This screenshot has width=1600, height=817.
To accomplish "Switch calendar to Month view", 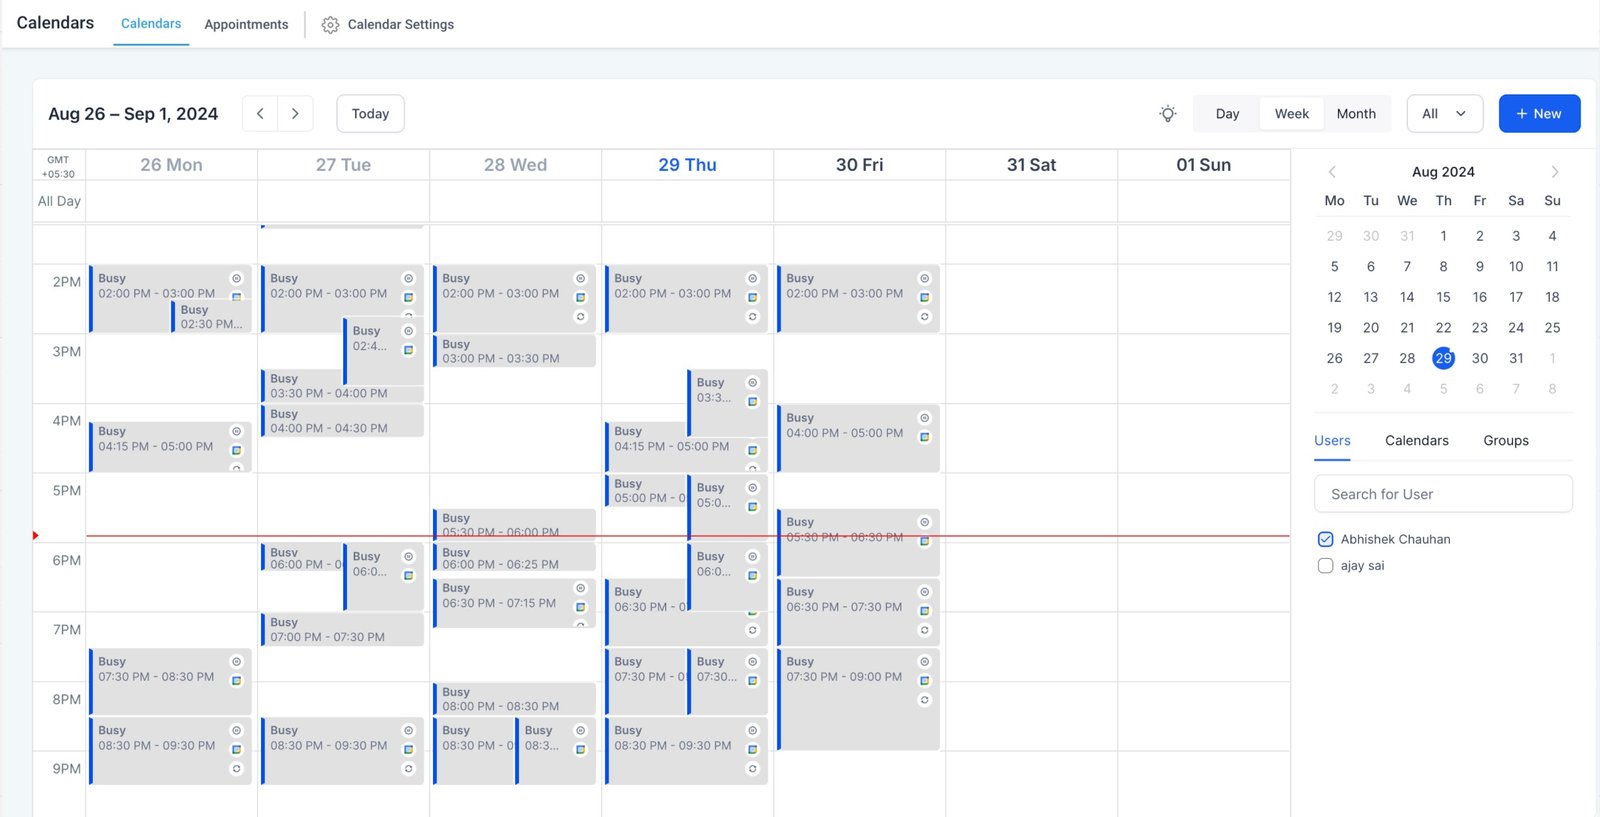I will 1356,114.
